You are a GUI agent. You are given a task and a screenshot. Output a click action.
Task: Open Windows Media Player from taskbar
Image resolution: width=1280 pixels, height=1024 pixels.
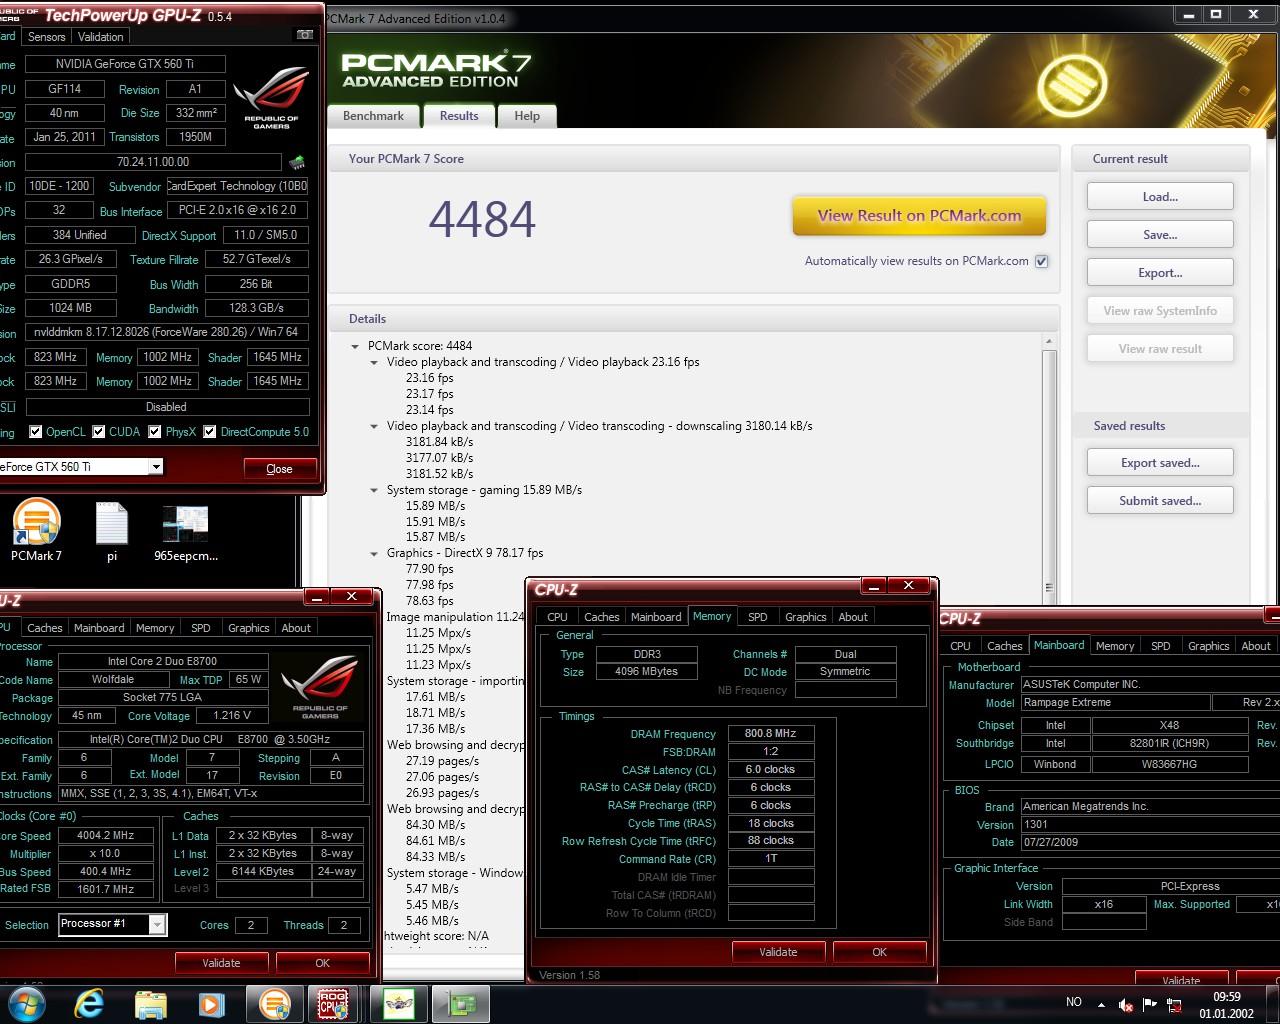[x=211, y=1003]
